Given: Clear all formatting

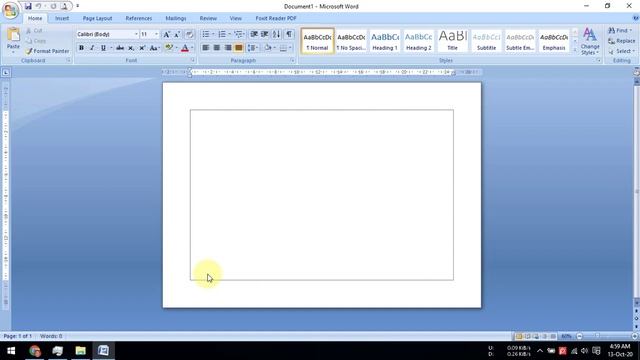Looking at the screenshot, I should 189,34.
